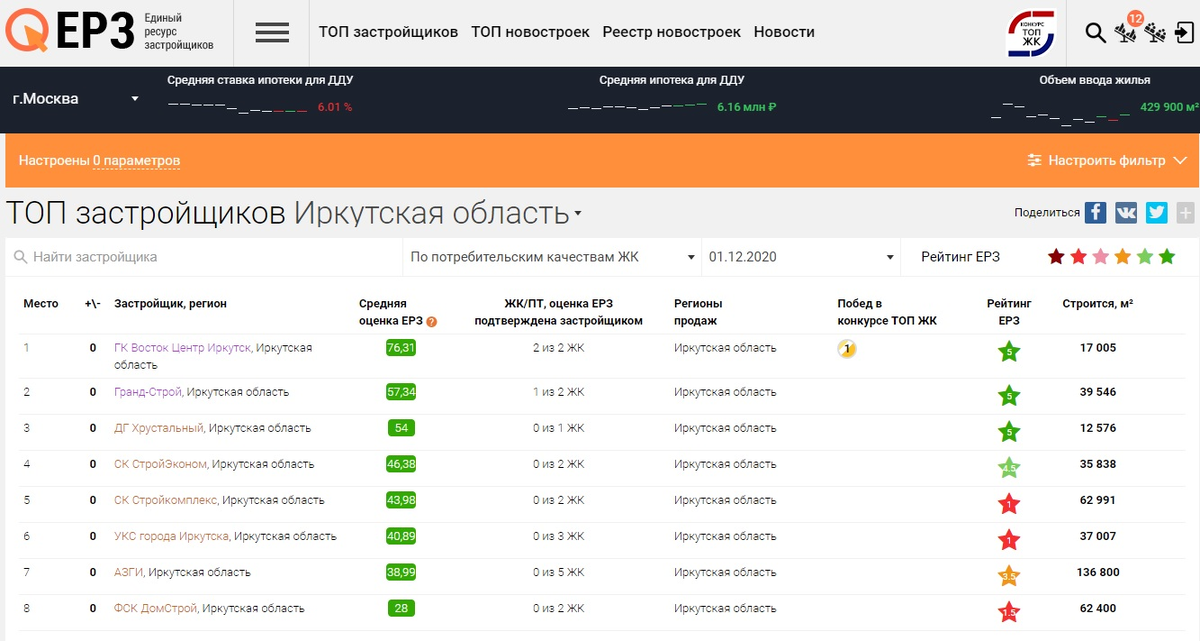This screenshot has height=641, width=1200.
Task: Share the ranking via VK
Action: pyautogui.click(x=1124, y=212)
